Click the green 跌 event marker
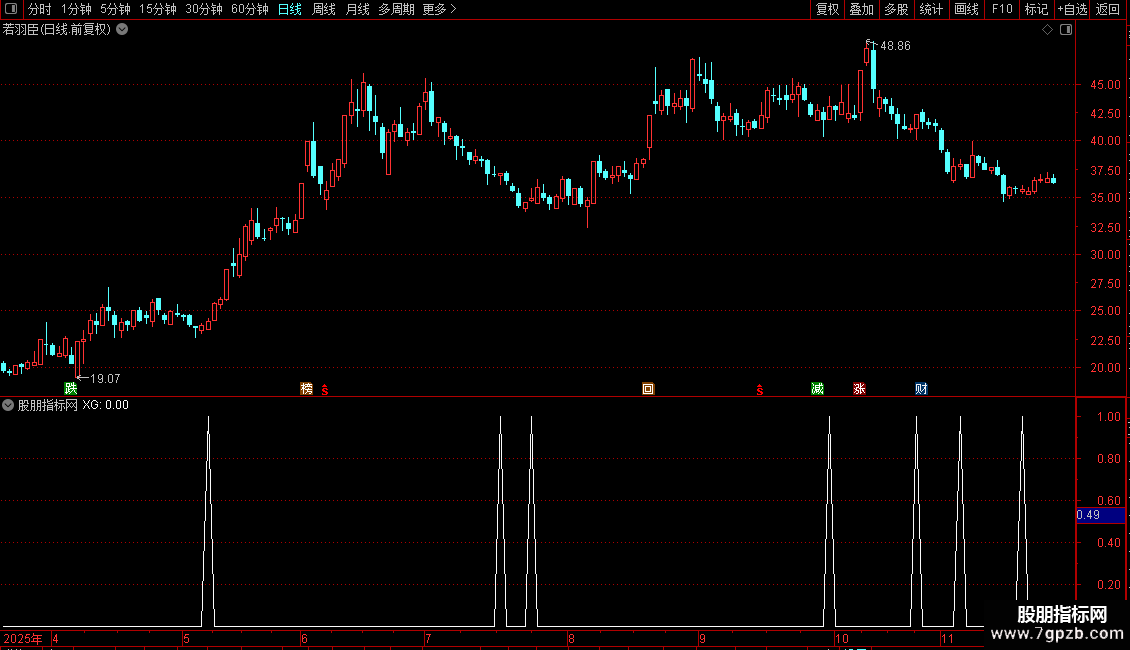1130x650 pixels. [x=71, y=388]
